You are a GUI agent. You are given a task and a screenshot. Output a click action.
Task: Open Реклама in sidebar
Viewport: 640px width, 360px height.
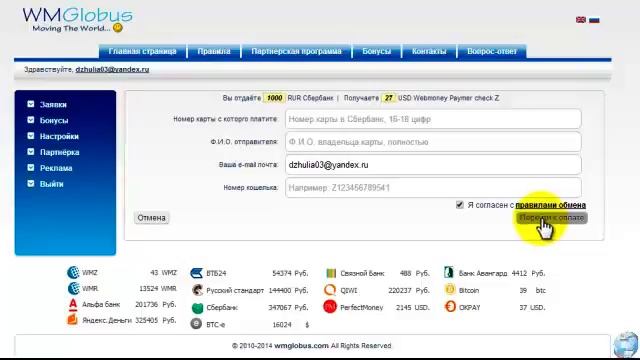(56, 168)
